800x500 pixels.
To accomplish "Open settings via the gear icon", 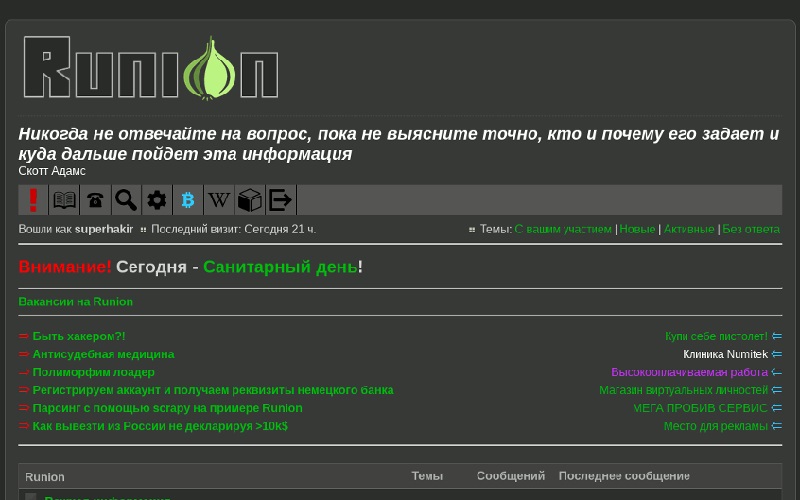I will (157, 200).
